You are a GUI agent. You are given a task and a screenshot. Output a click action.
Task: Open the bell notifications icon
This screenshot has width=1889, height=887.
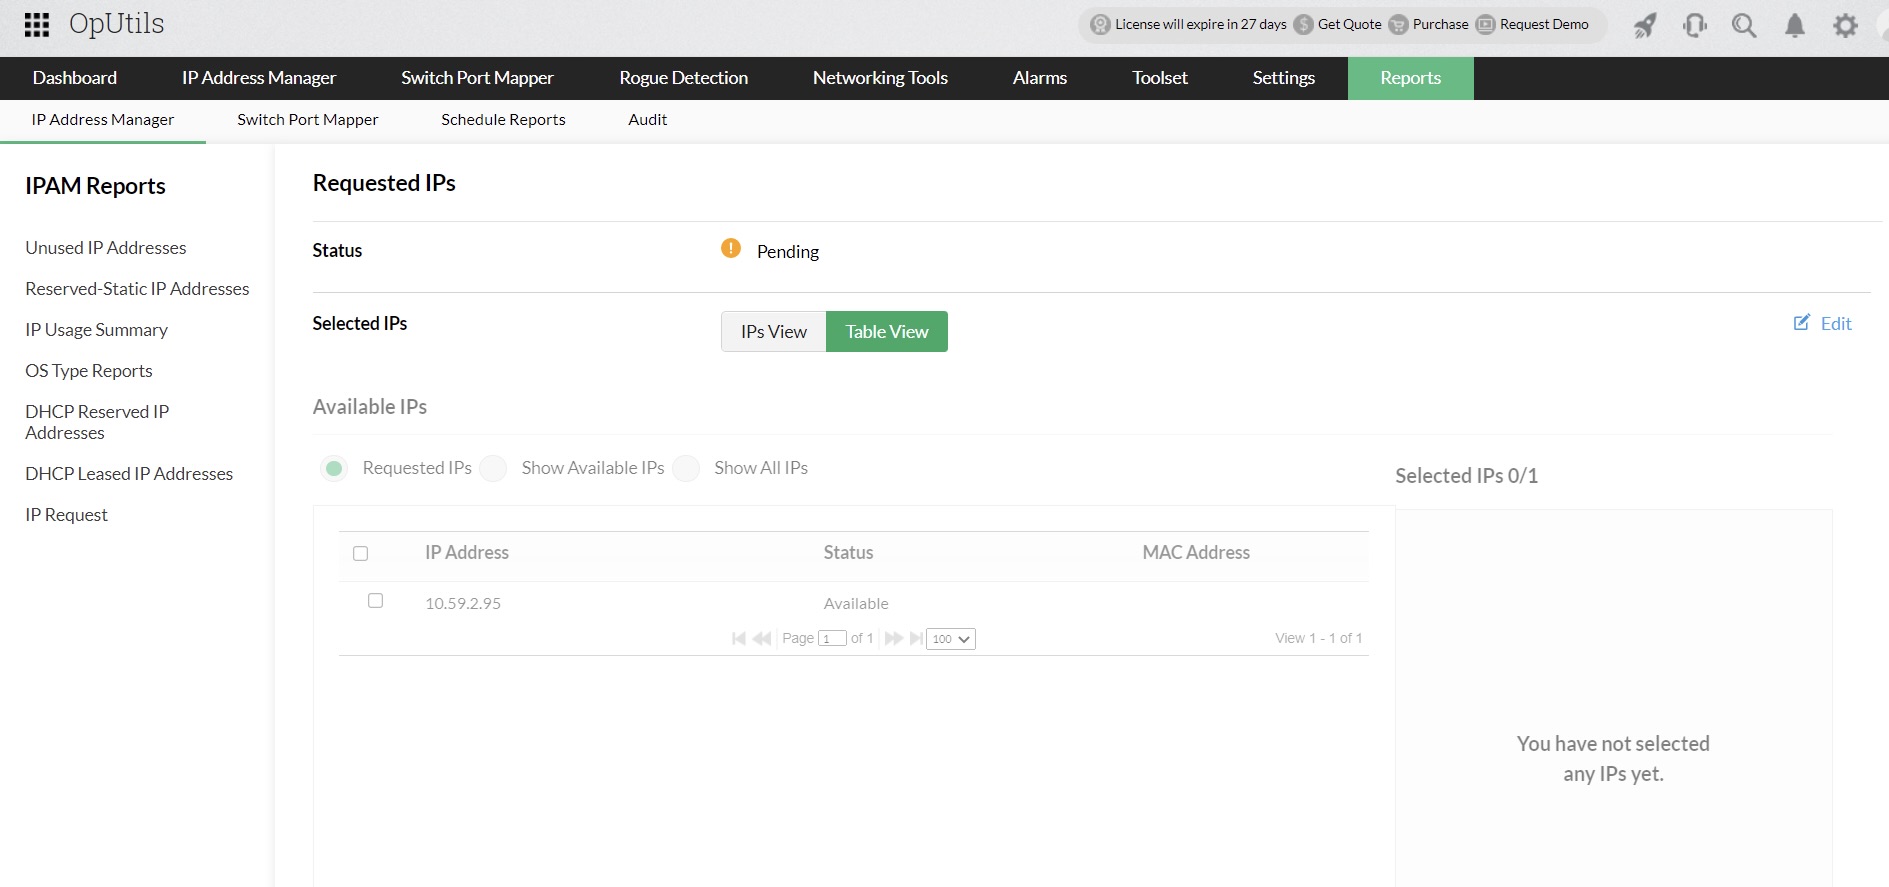1795,25
